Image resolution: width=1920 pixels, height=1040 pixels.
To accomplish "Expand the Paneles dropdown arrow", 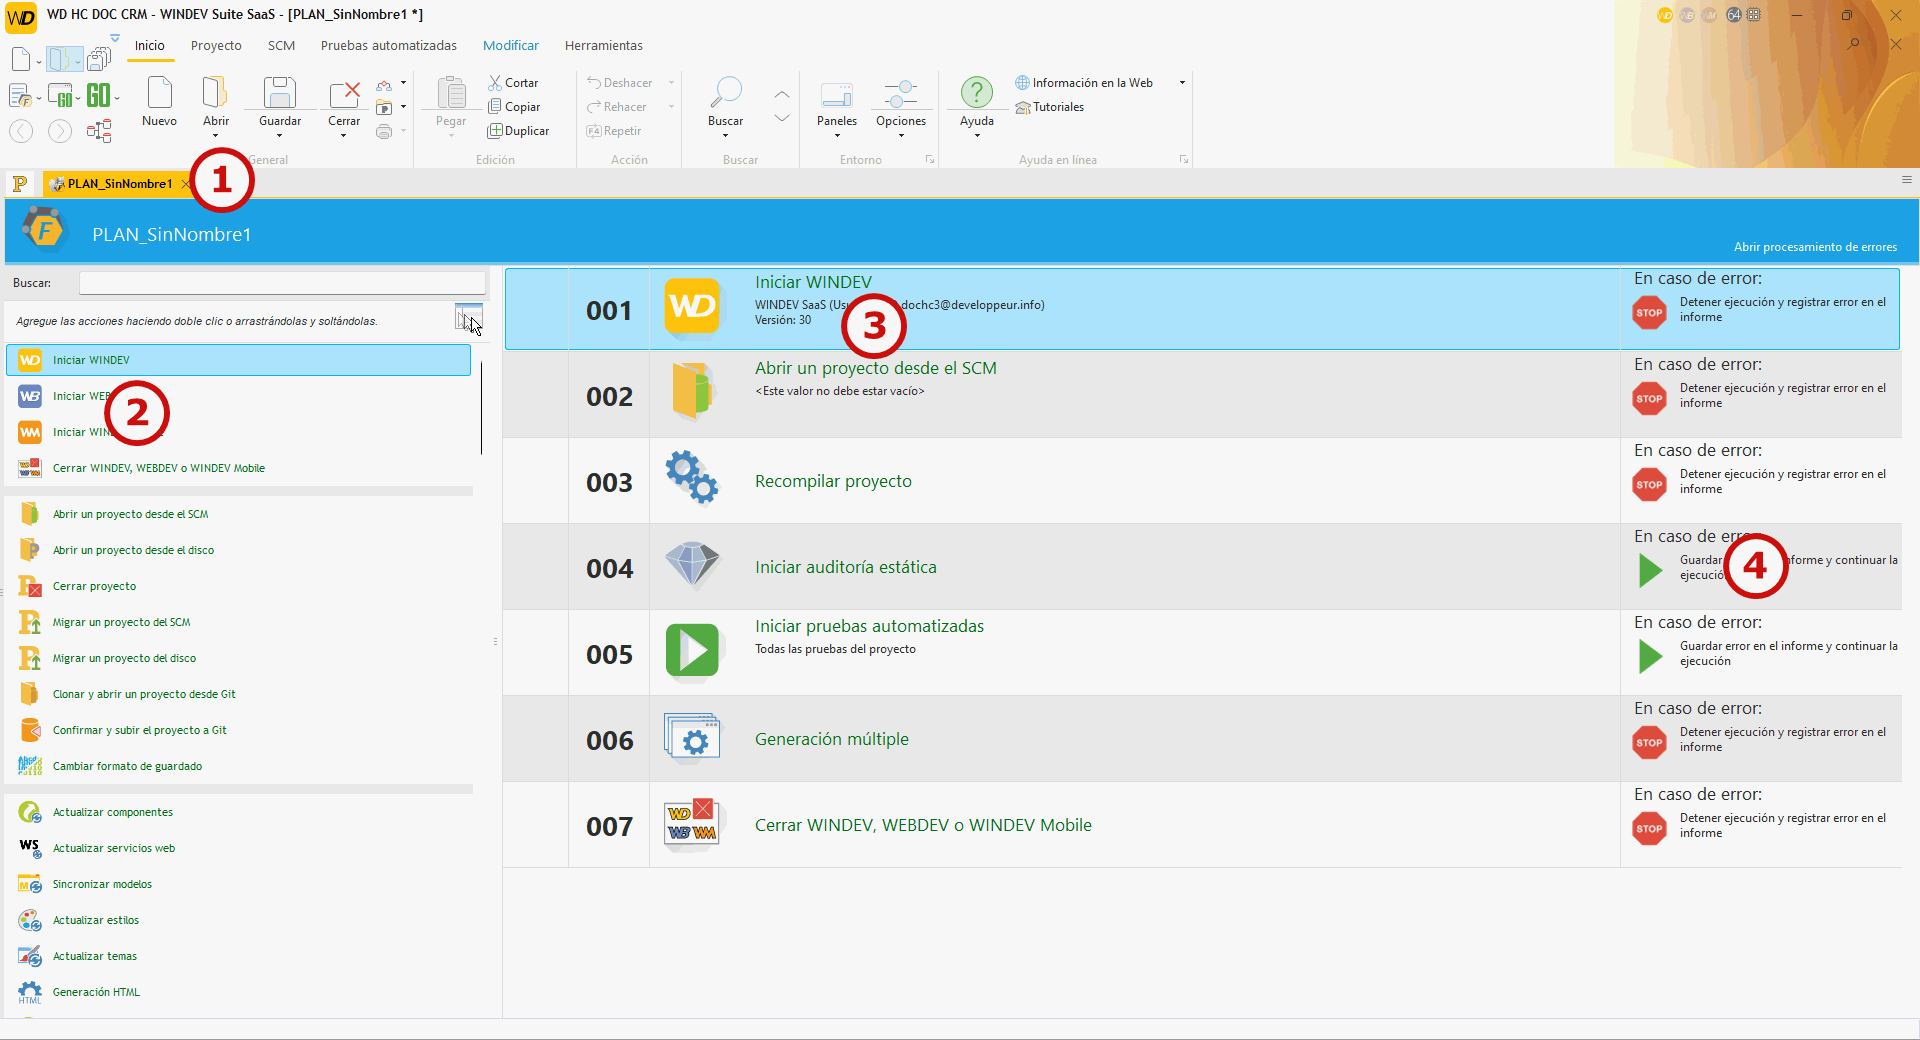I will coord(837,136).
